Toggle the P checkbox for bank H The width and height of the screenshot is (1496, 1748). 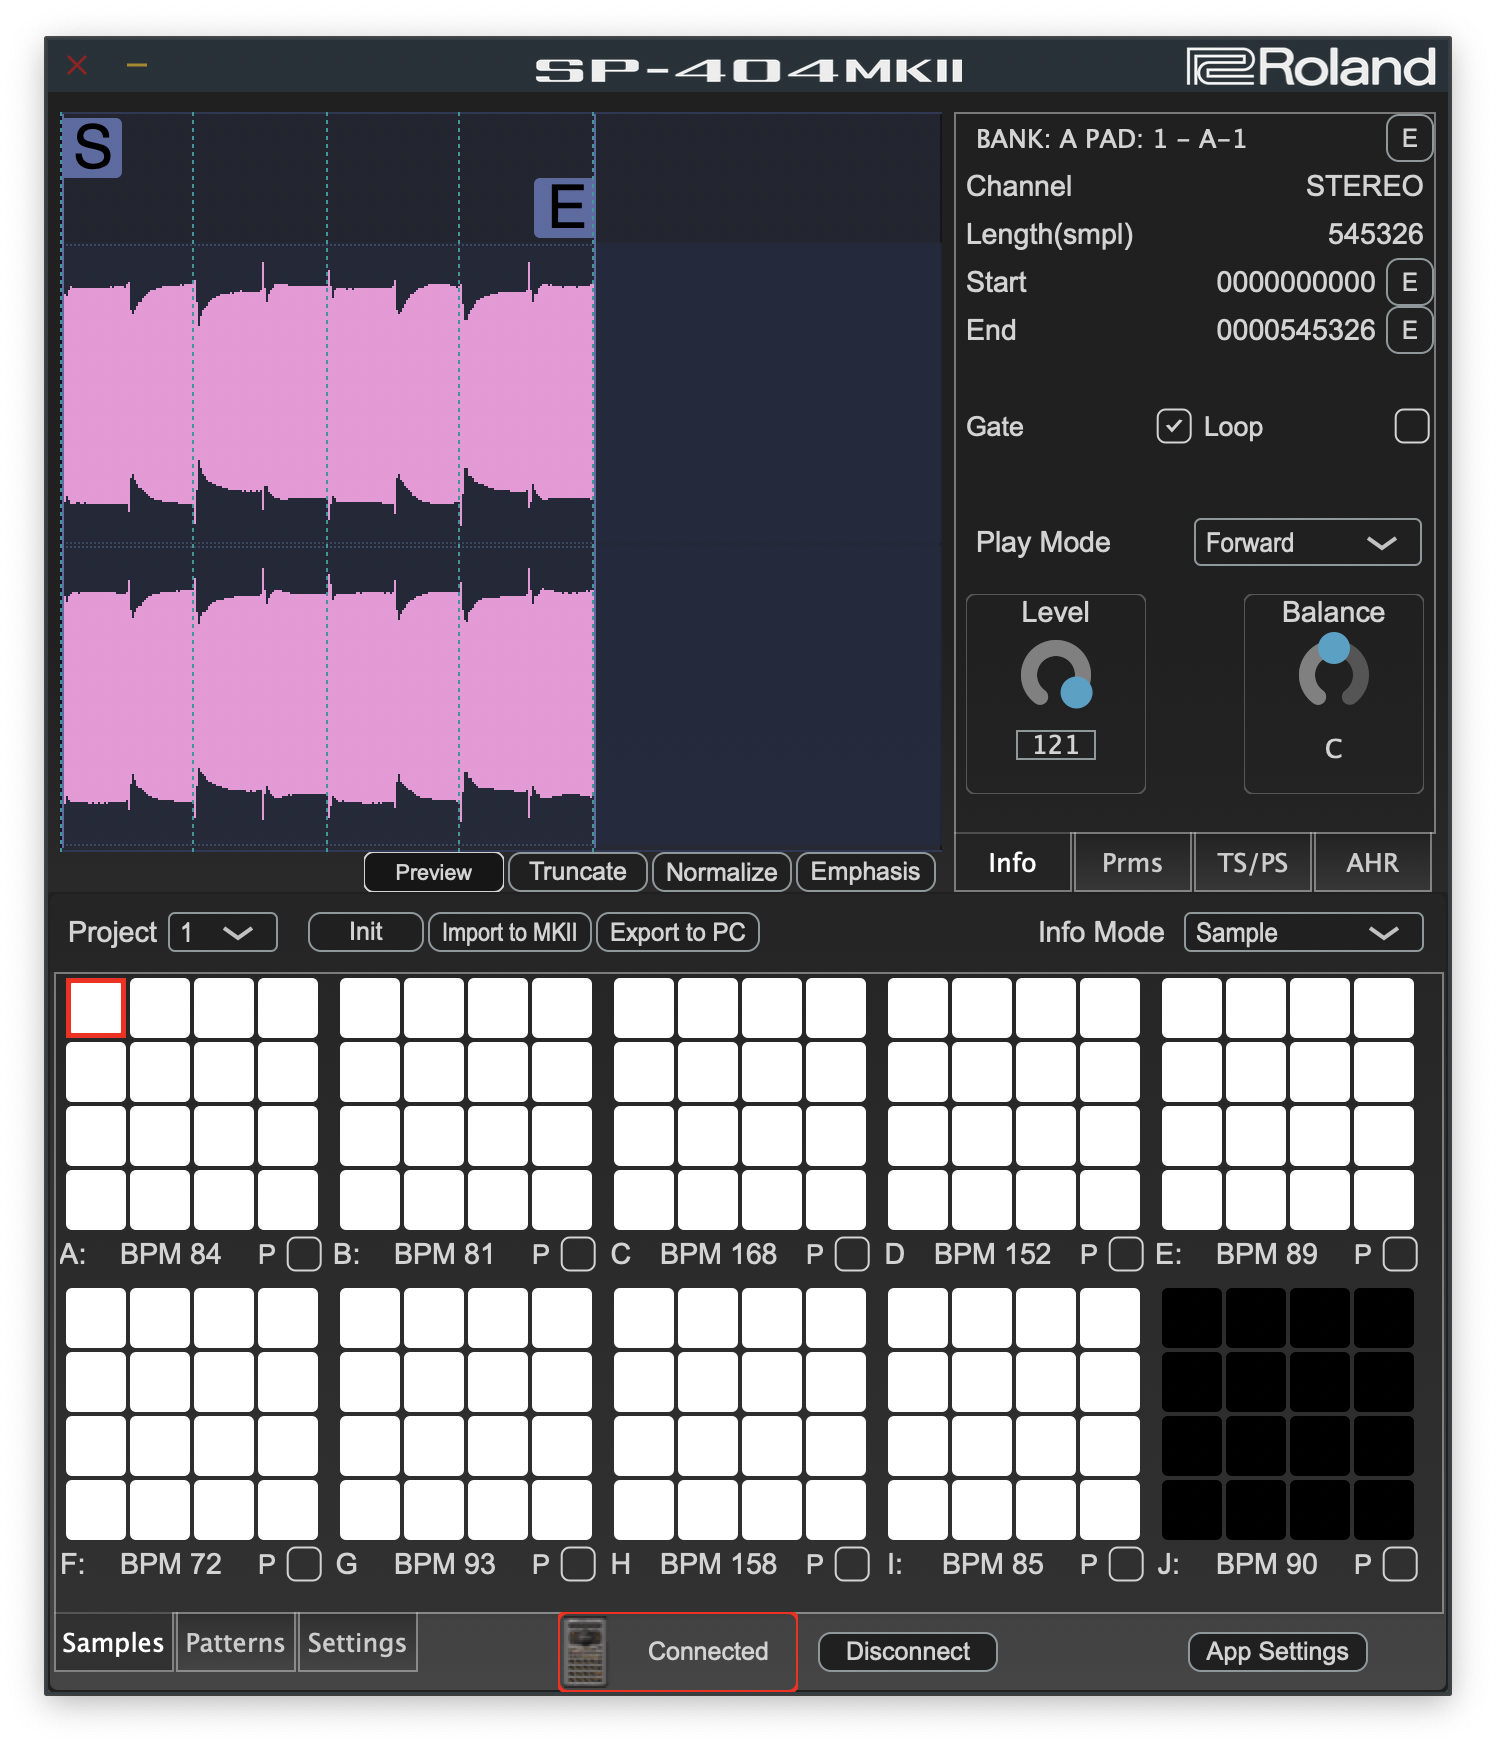[x=852, y=1564]
